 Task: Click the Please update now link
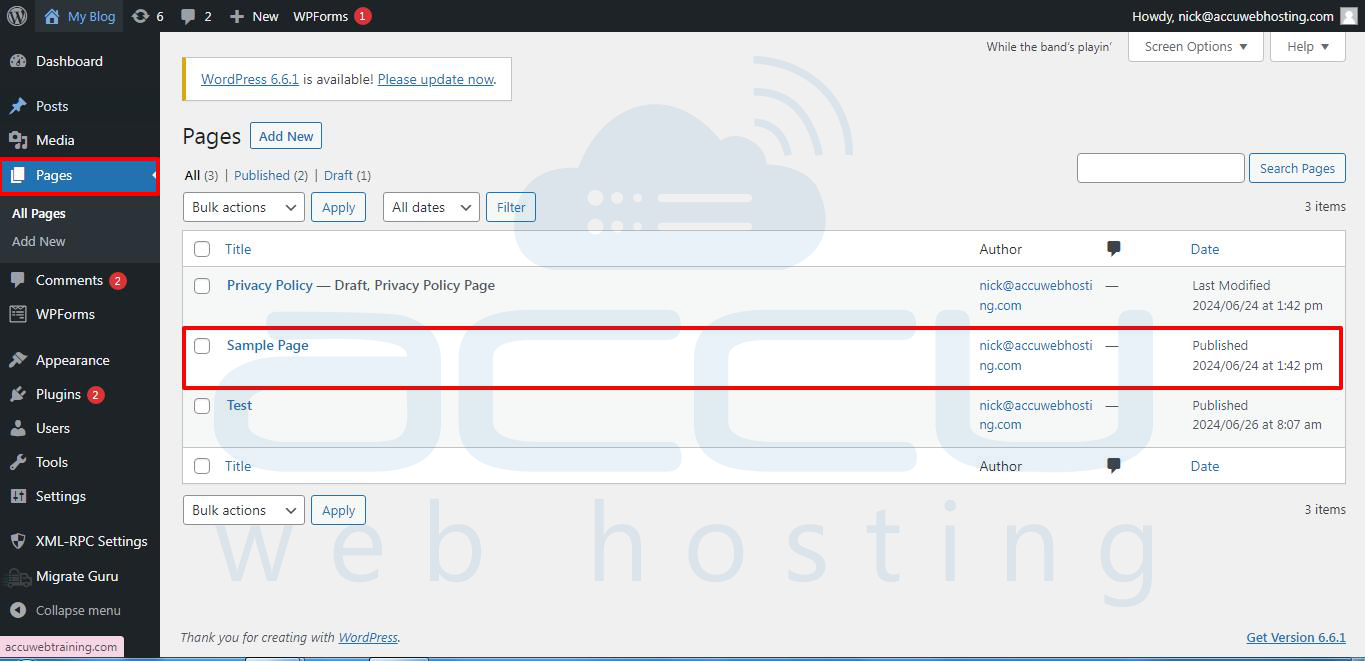pyautogui.click(x=436, y=79)
